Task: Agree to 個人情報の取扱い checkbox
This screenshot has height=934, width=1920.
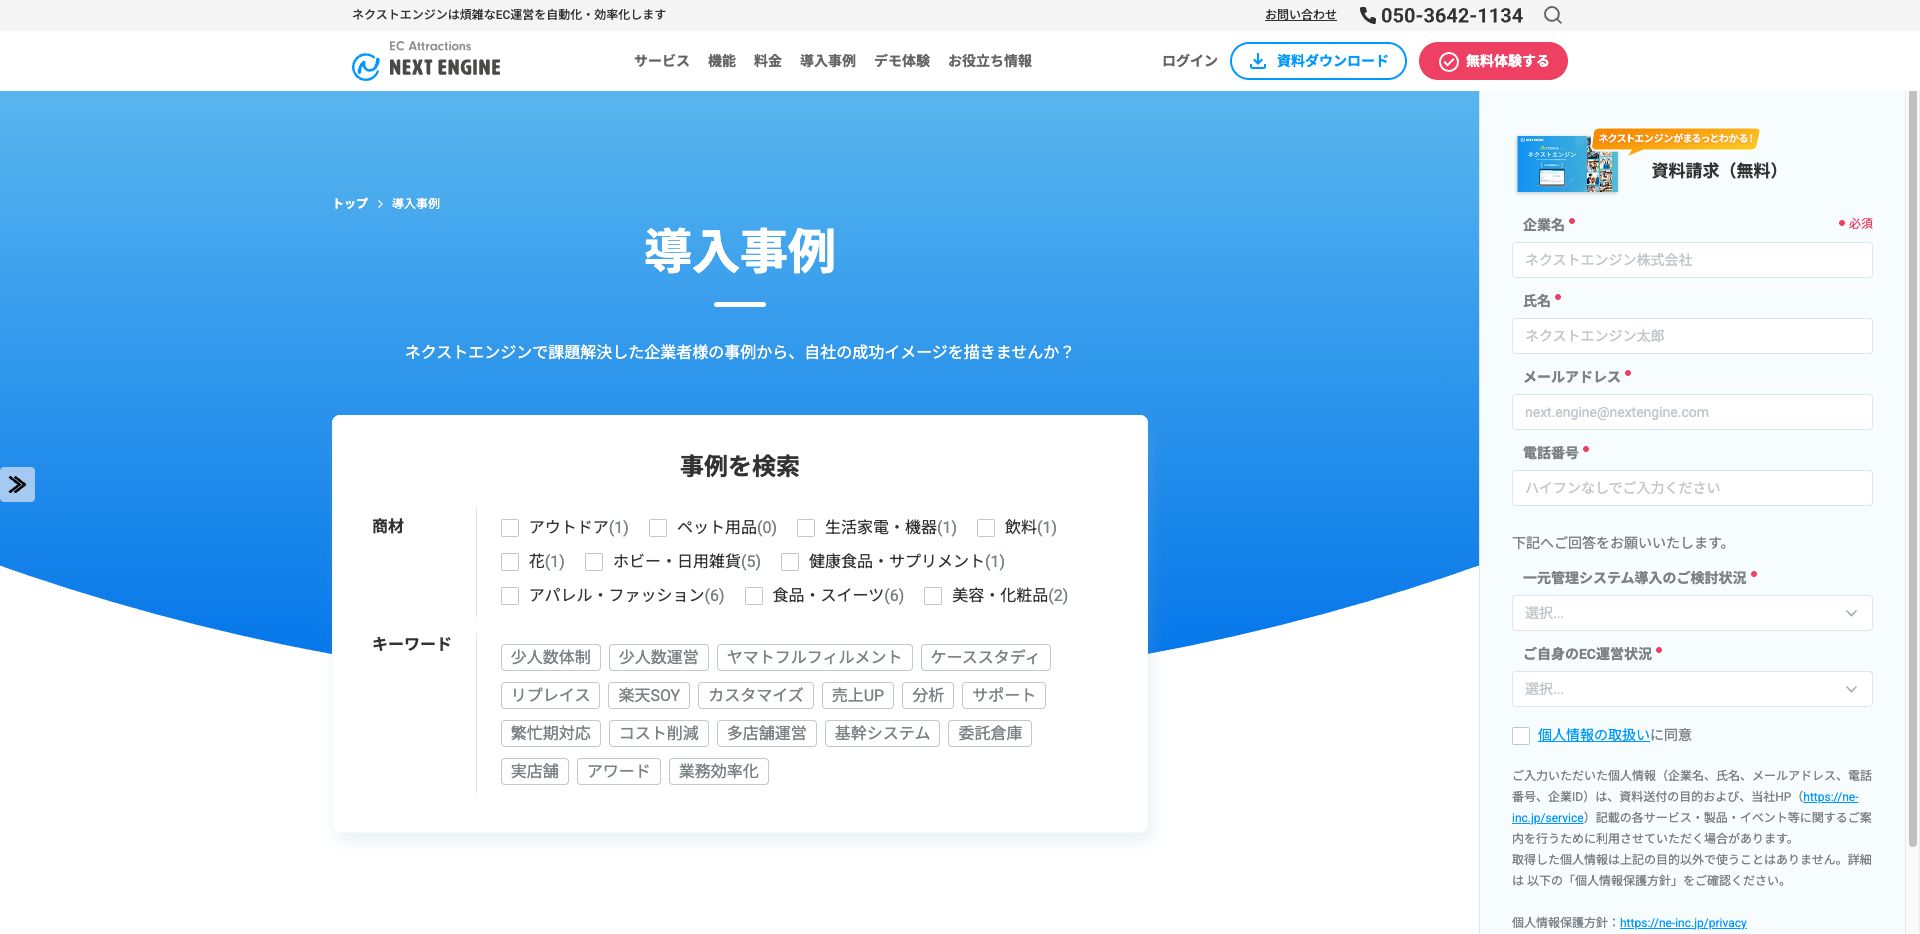Action: coord(1521,736)
